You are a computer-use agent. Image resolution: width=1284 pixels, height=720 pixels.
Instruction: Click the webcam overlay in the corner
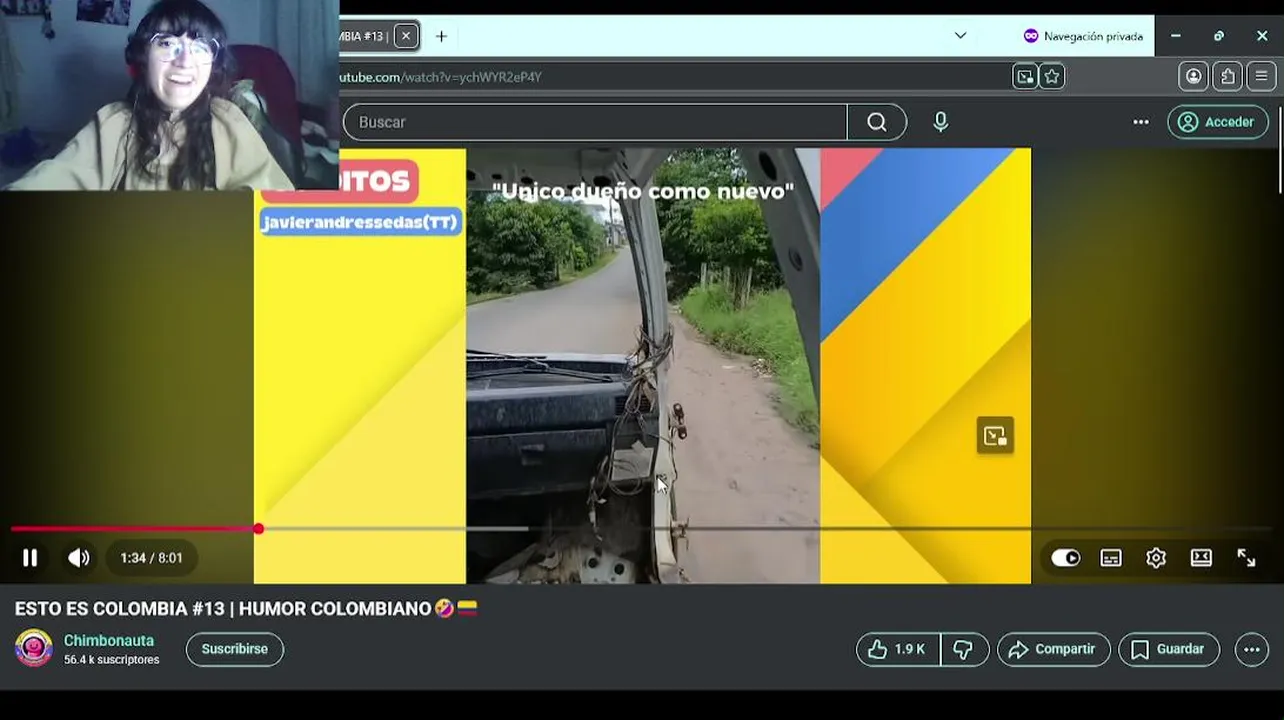click(170, 95)
